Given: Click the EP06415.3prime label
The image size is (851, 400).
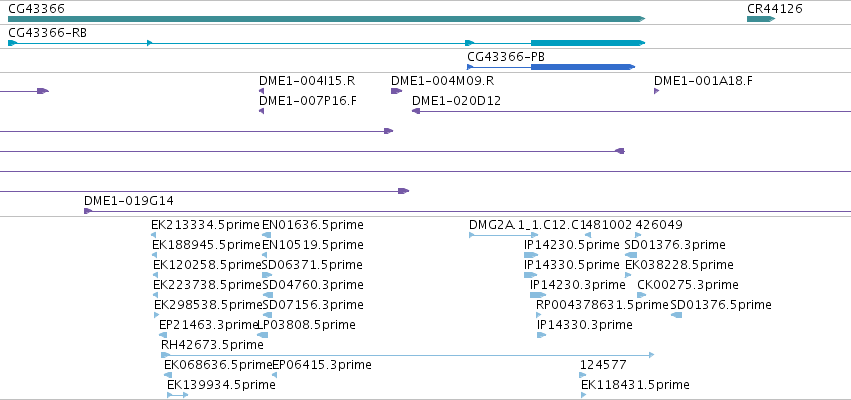Looking at the screenshot, I should 321,365.
